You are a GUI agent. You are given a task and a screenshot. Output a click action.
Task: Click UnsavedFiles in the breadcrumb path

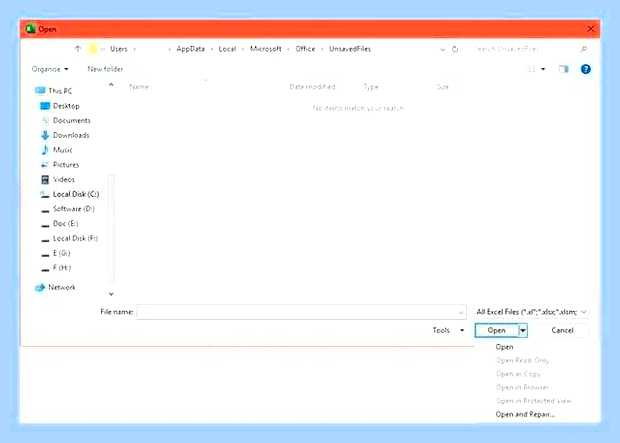pos(350,49)
